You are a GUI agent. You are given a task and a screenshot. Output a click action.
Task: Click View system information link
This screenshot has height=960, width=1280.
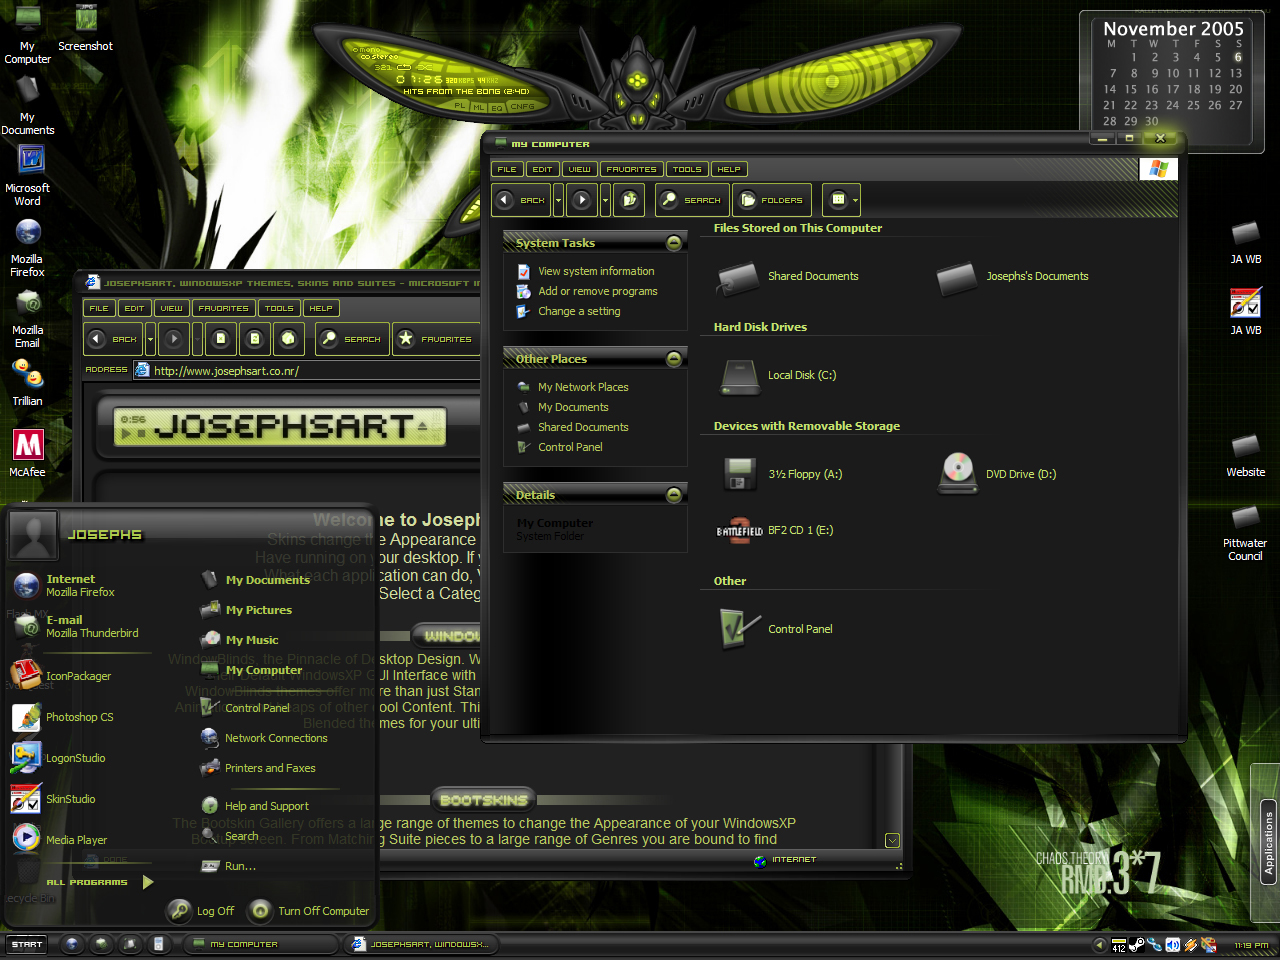586,271
